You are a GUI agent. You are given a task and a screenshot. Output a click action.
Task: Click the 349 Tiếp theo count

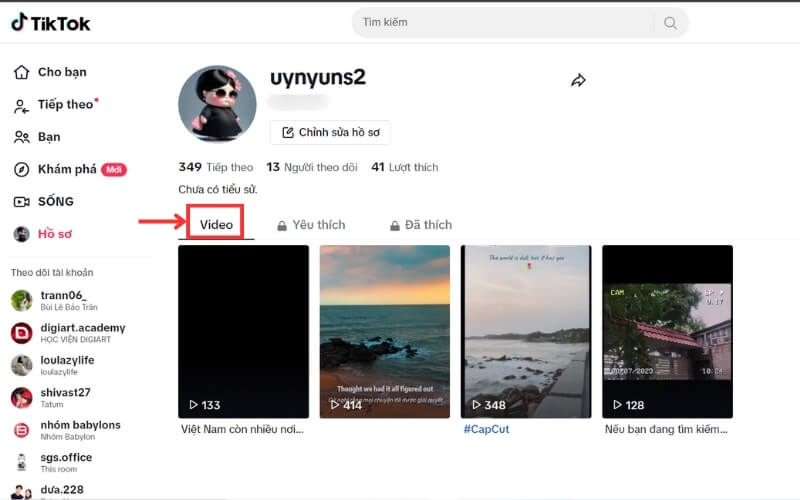click(216, 167)
